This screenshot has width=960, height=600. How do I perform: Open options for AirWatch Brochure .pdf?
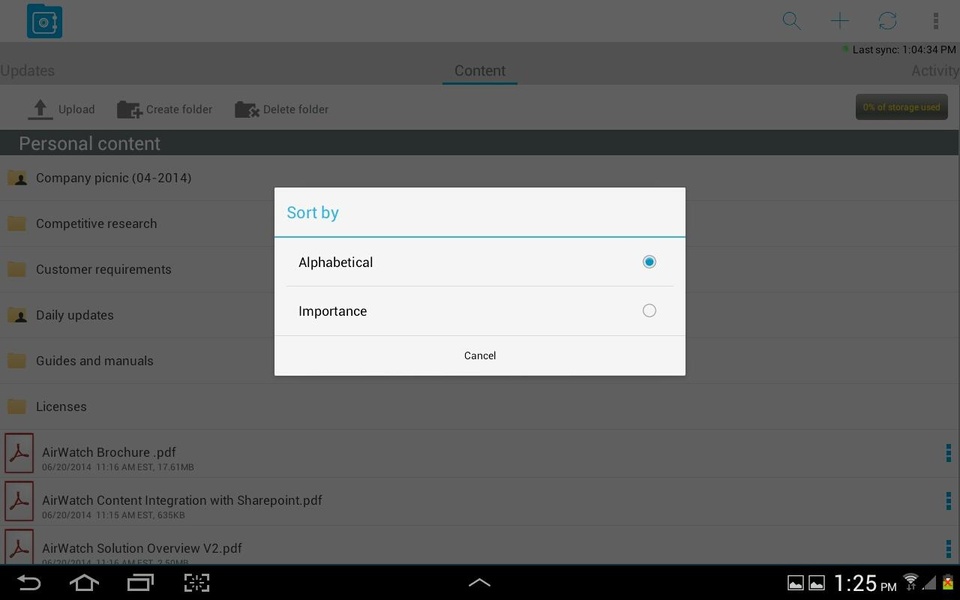coord(948,453)
